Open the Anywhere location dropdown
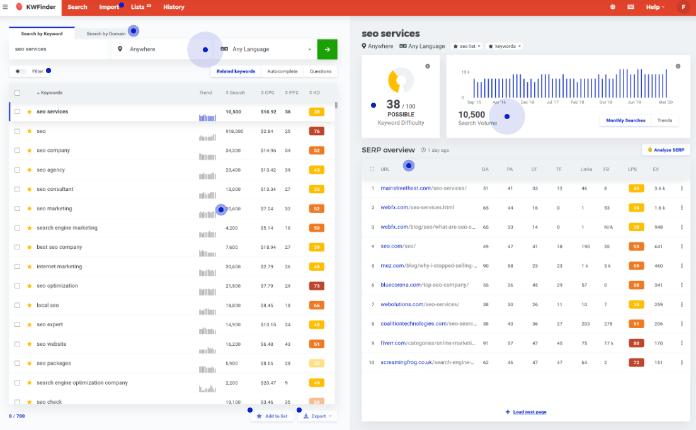Image resolution: width=696 pixels, height=430 pixels. 162,49
